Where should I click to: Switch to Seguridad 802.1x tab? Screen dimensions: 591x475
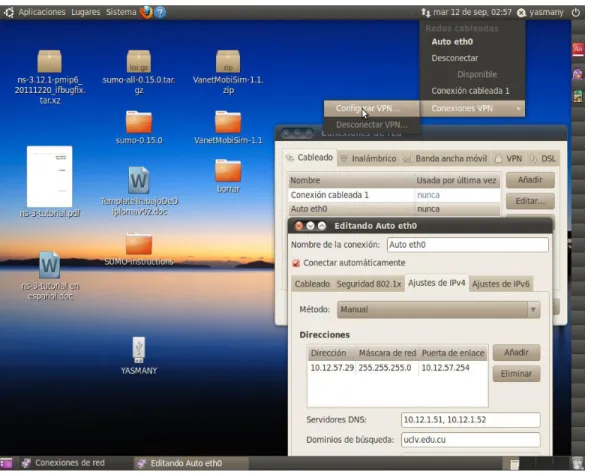(x=369, y=284)
